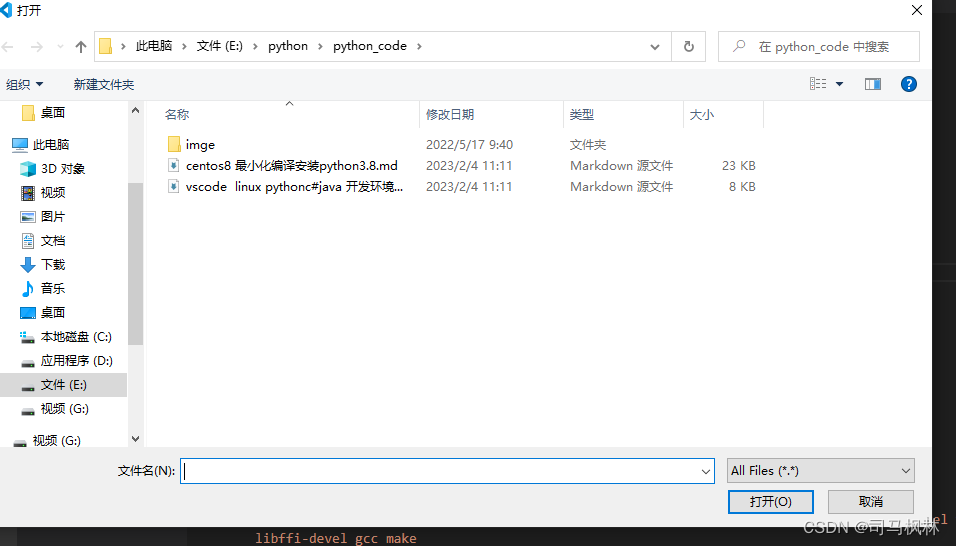Refresh the python_code folder

click(688, 46)
